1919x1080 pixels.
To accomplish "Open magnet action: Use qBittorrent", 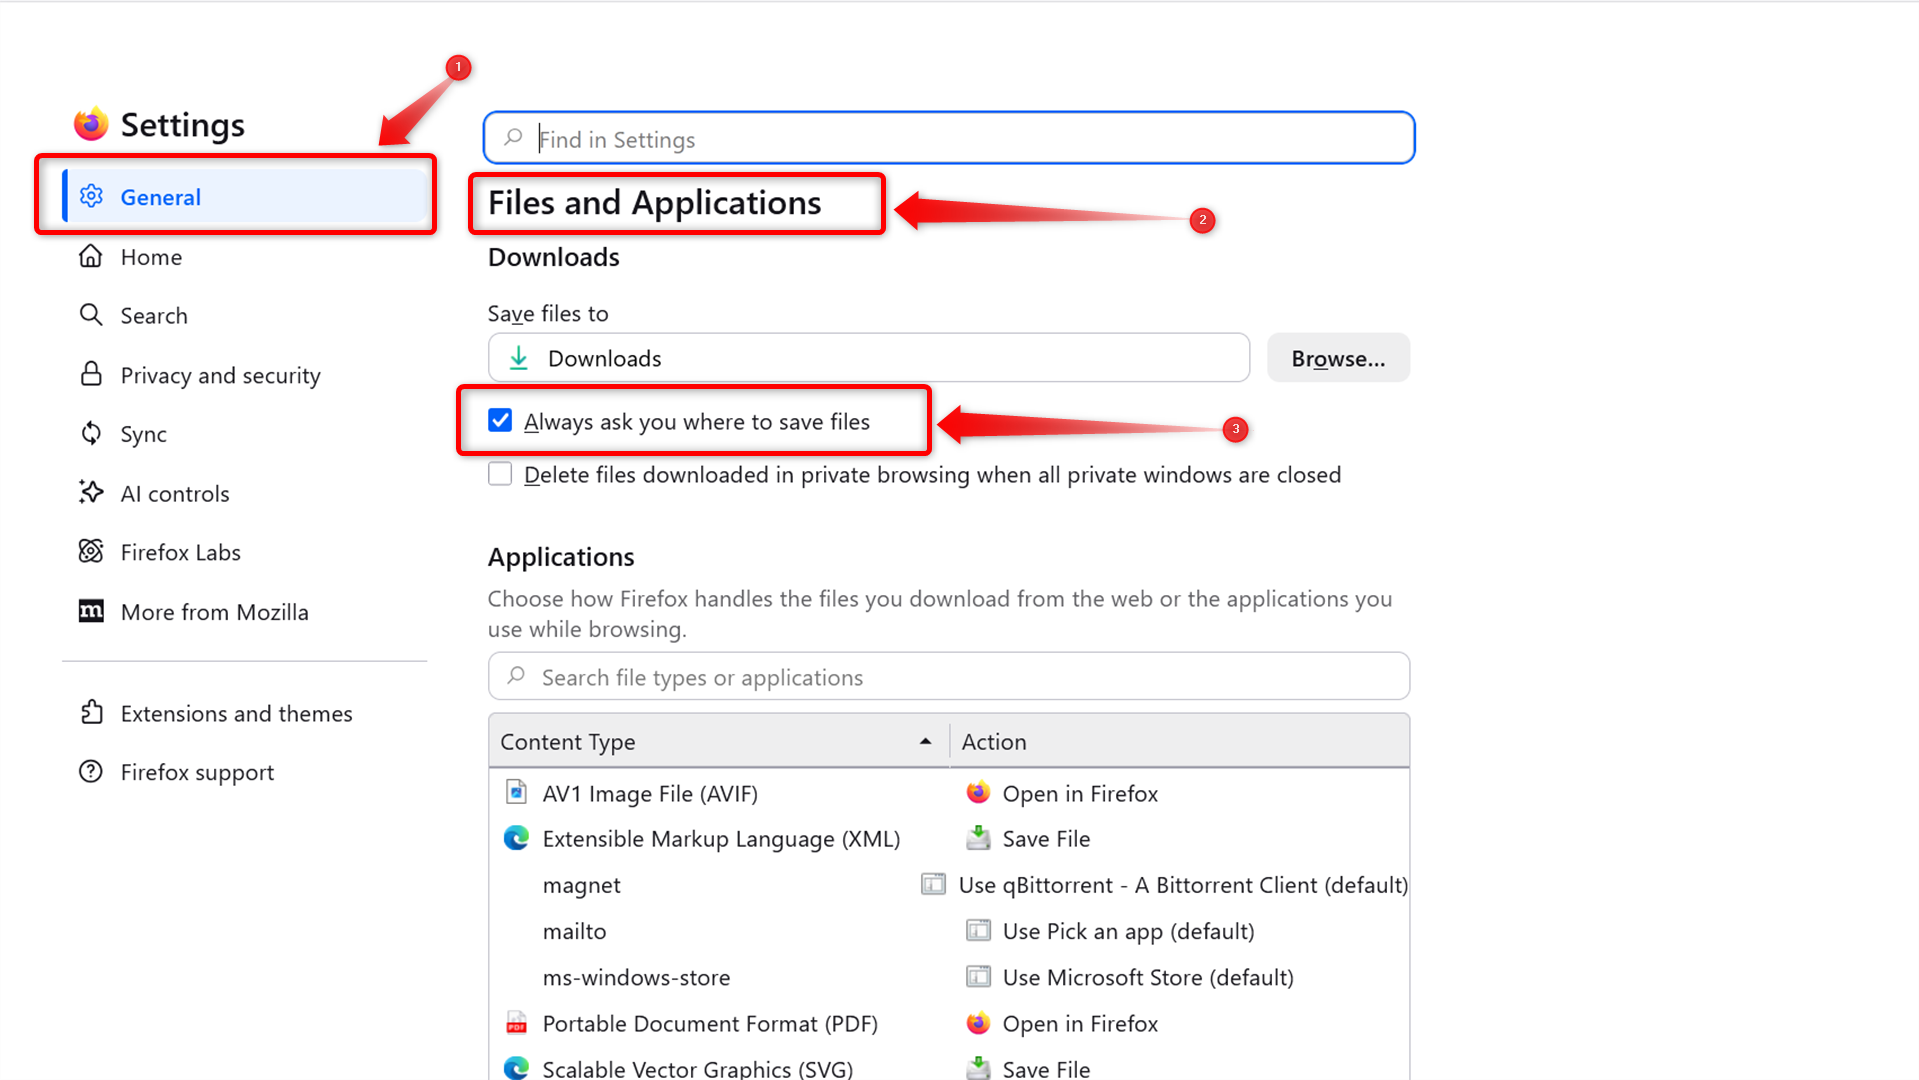I will (x=1164, y=885).
